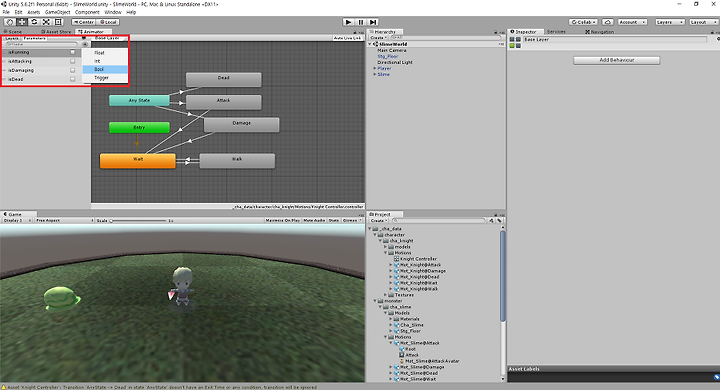Select the Rect transform tool
Viewport: 720px width, 390px height.
coord(58,22)
